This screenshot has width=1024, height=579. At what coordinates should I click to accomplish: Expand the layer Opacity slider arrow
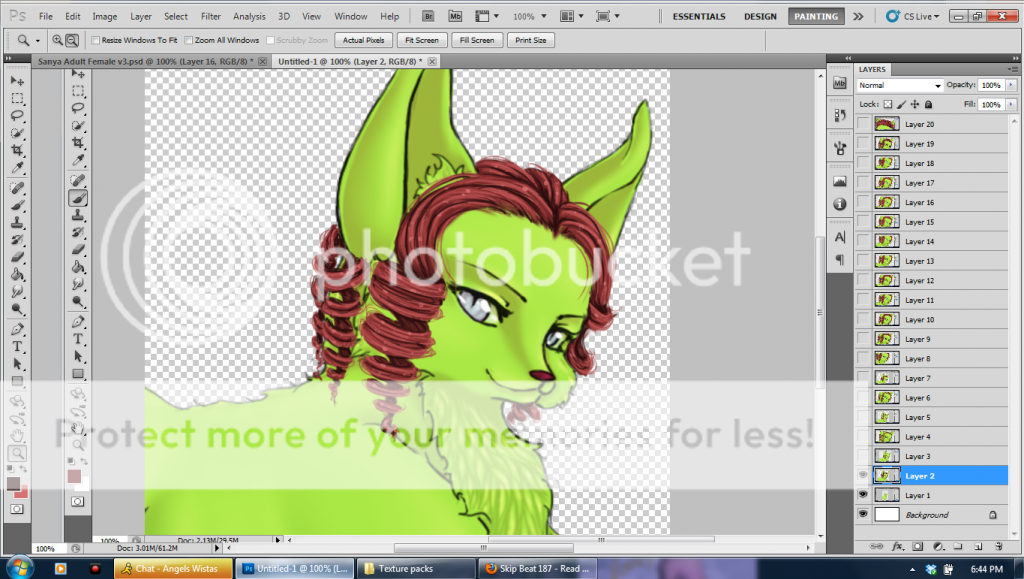coord(1013,85)
